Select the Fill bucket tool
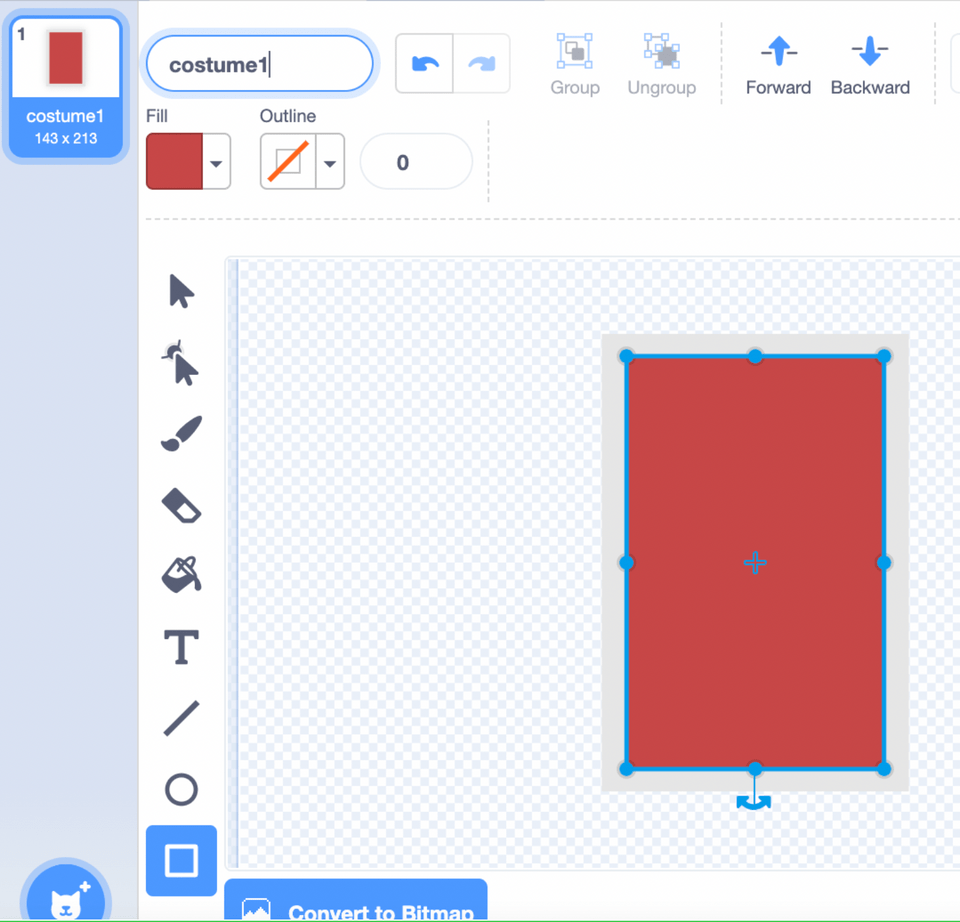The width and height of the screenshot is (960, 922). pos(180,575)
